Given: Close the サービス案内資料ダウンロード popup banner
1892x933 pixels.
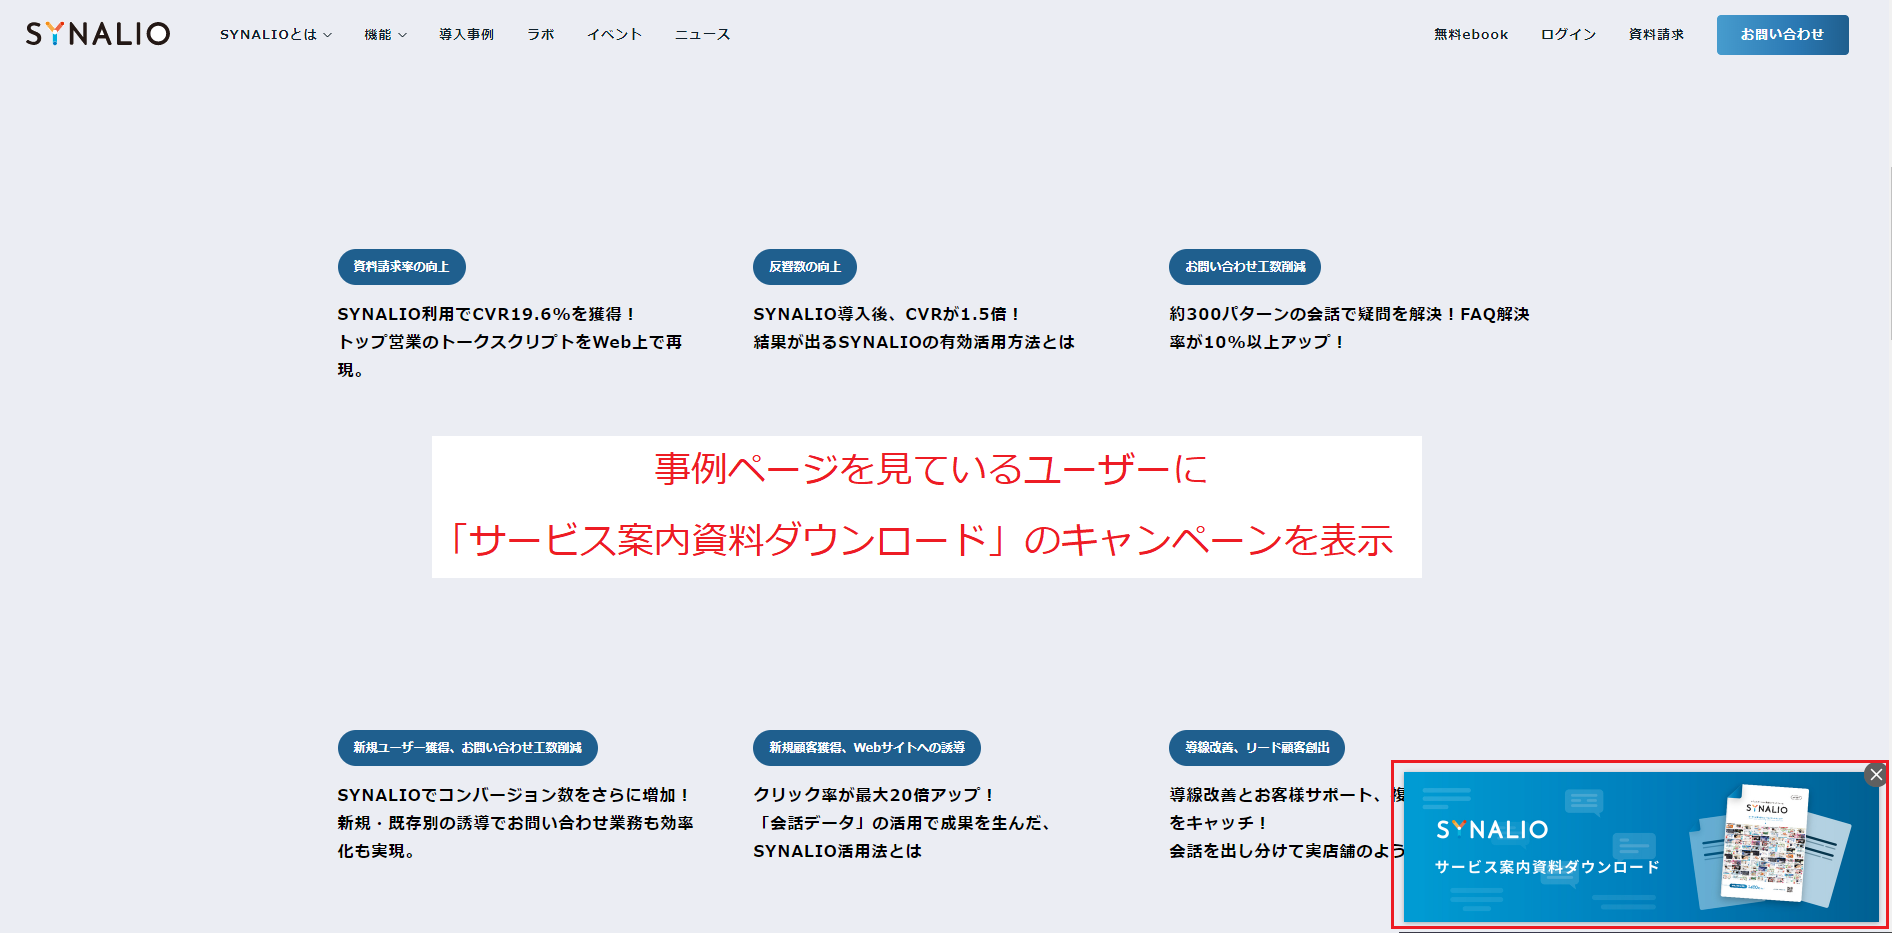Looking at the screenshot, I should click(1876, 775).
